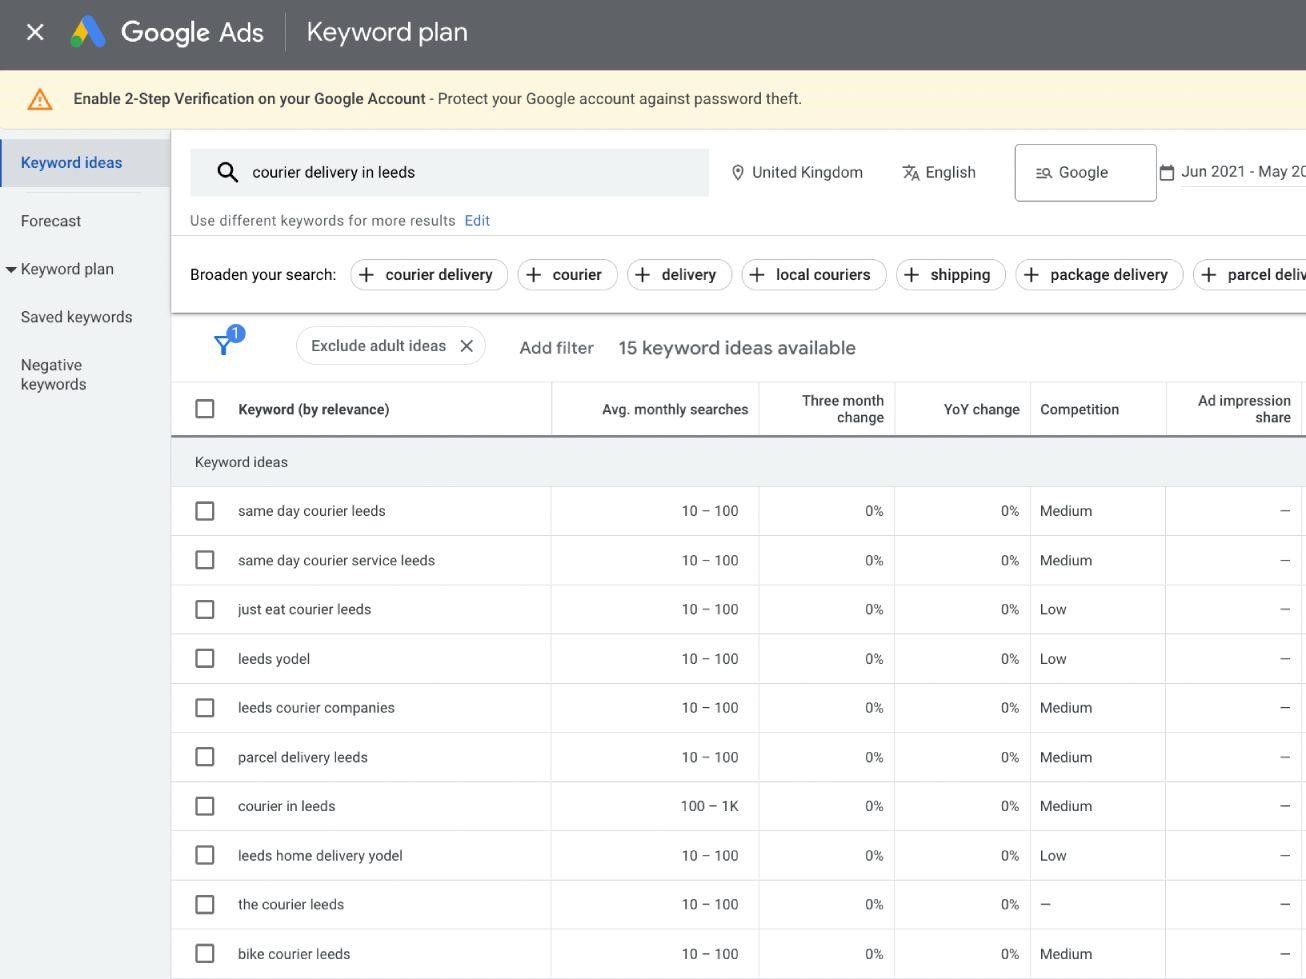1306x979 pixels.
Task: Click 'Medium' competition for parcel delivery leeds
Action: click(x=1066, y=757)
